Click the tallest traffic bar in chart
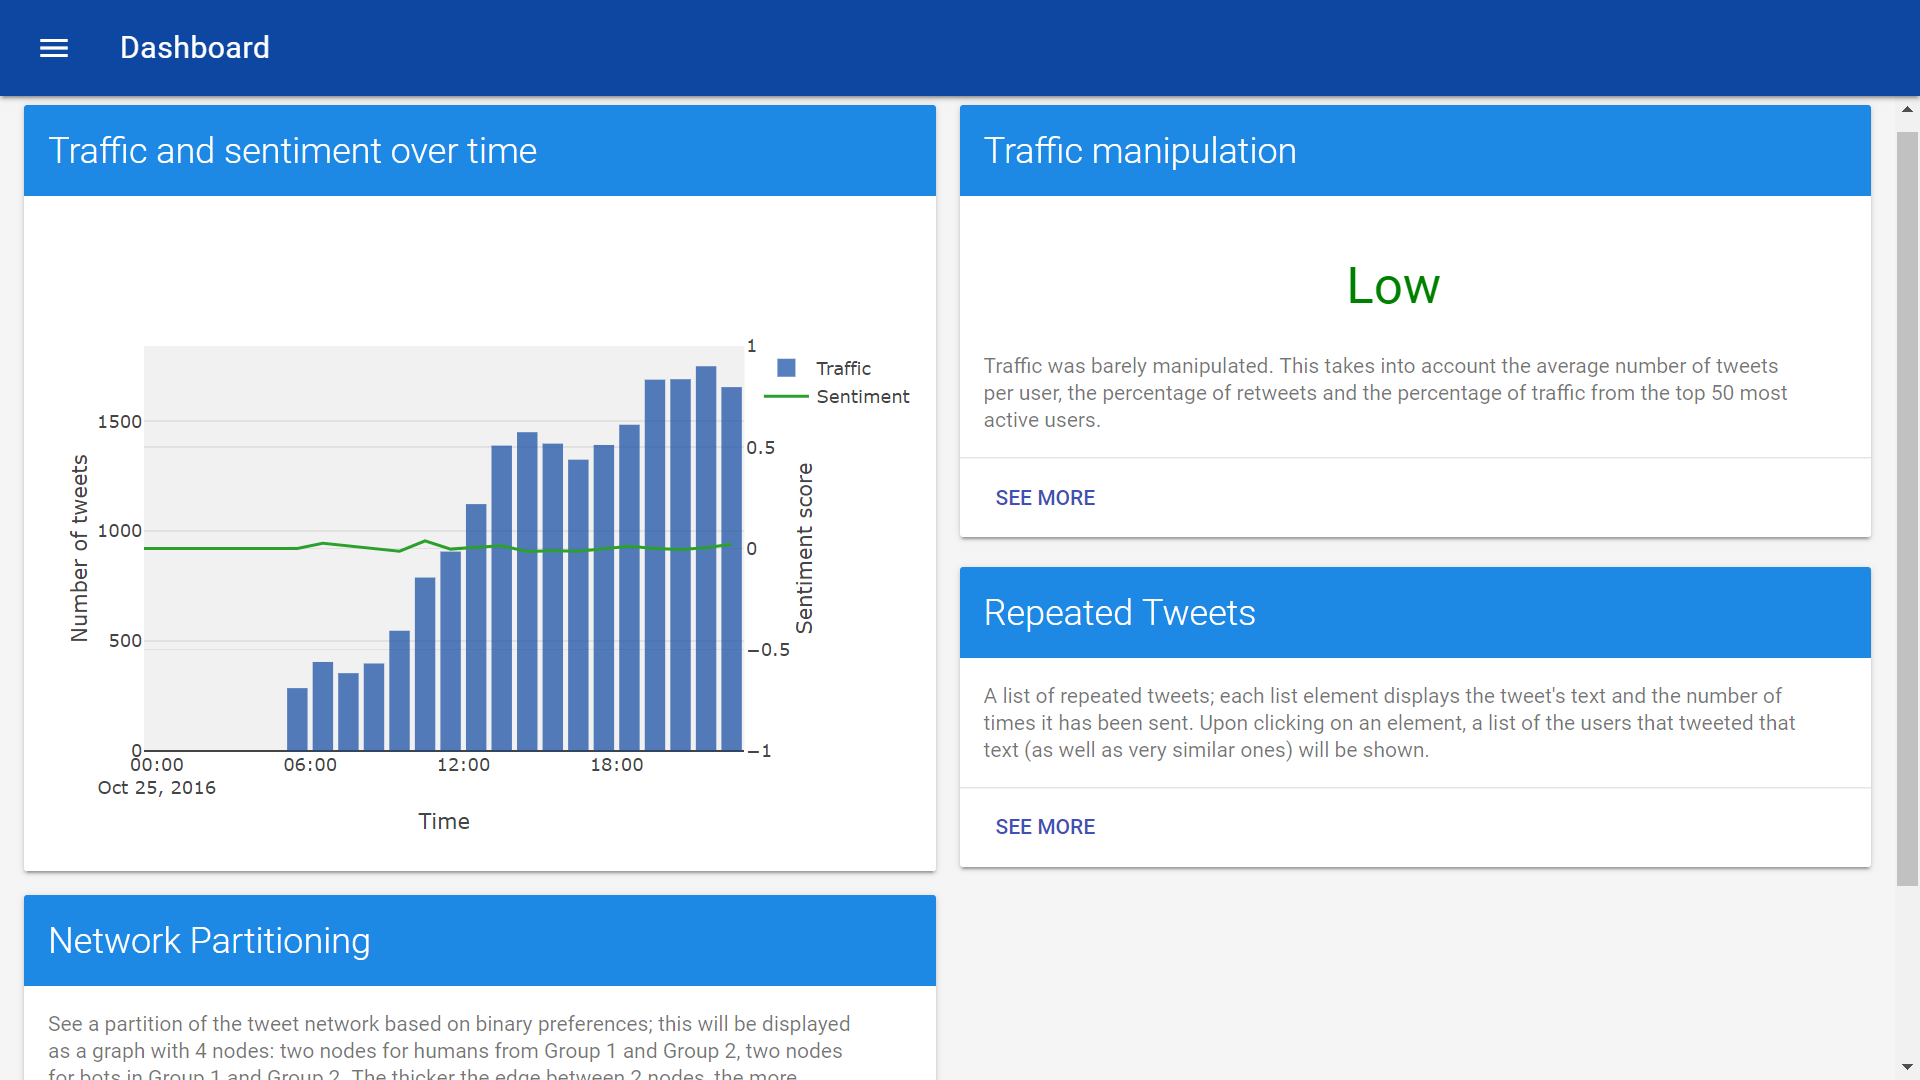1920x1080 pixels. (x=706, y=558)
